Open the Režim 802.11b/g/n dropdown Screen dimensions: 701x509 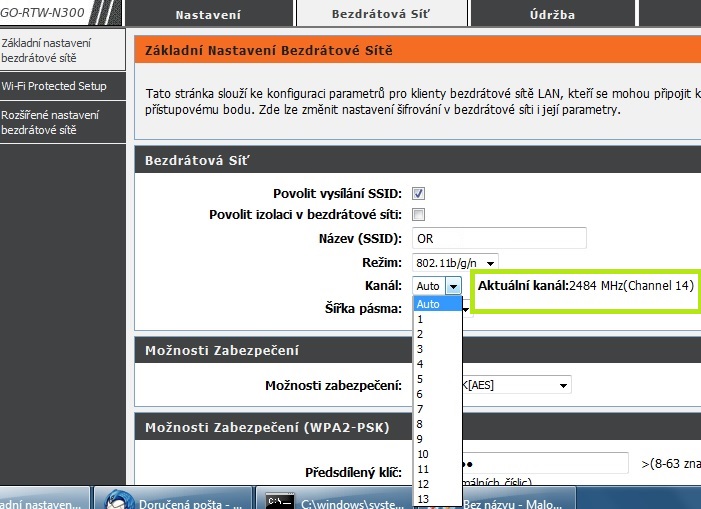coord(457,262)
